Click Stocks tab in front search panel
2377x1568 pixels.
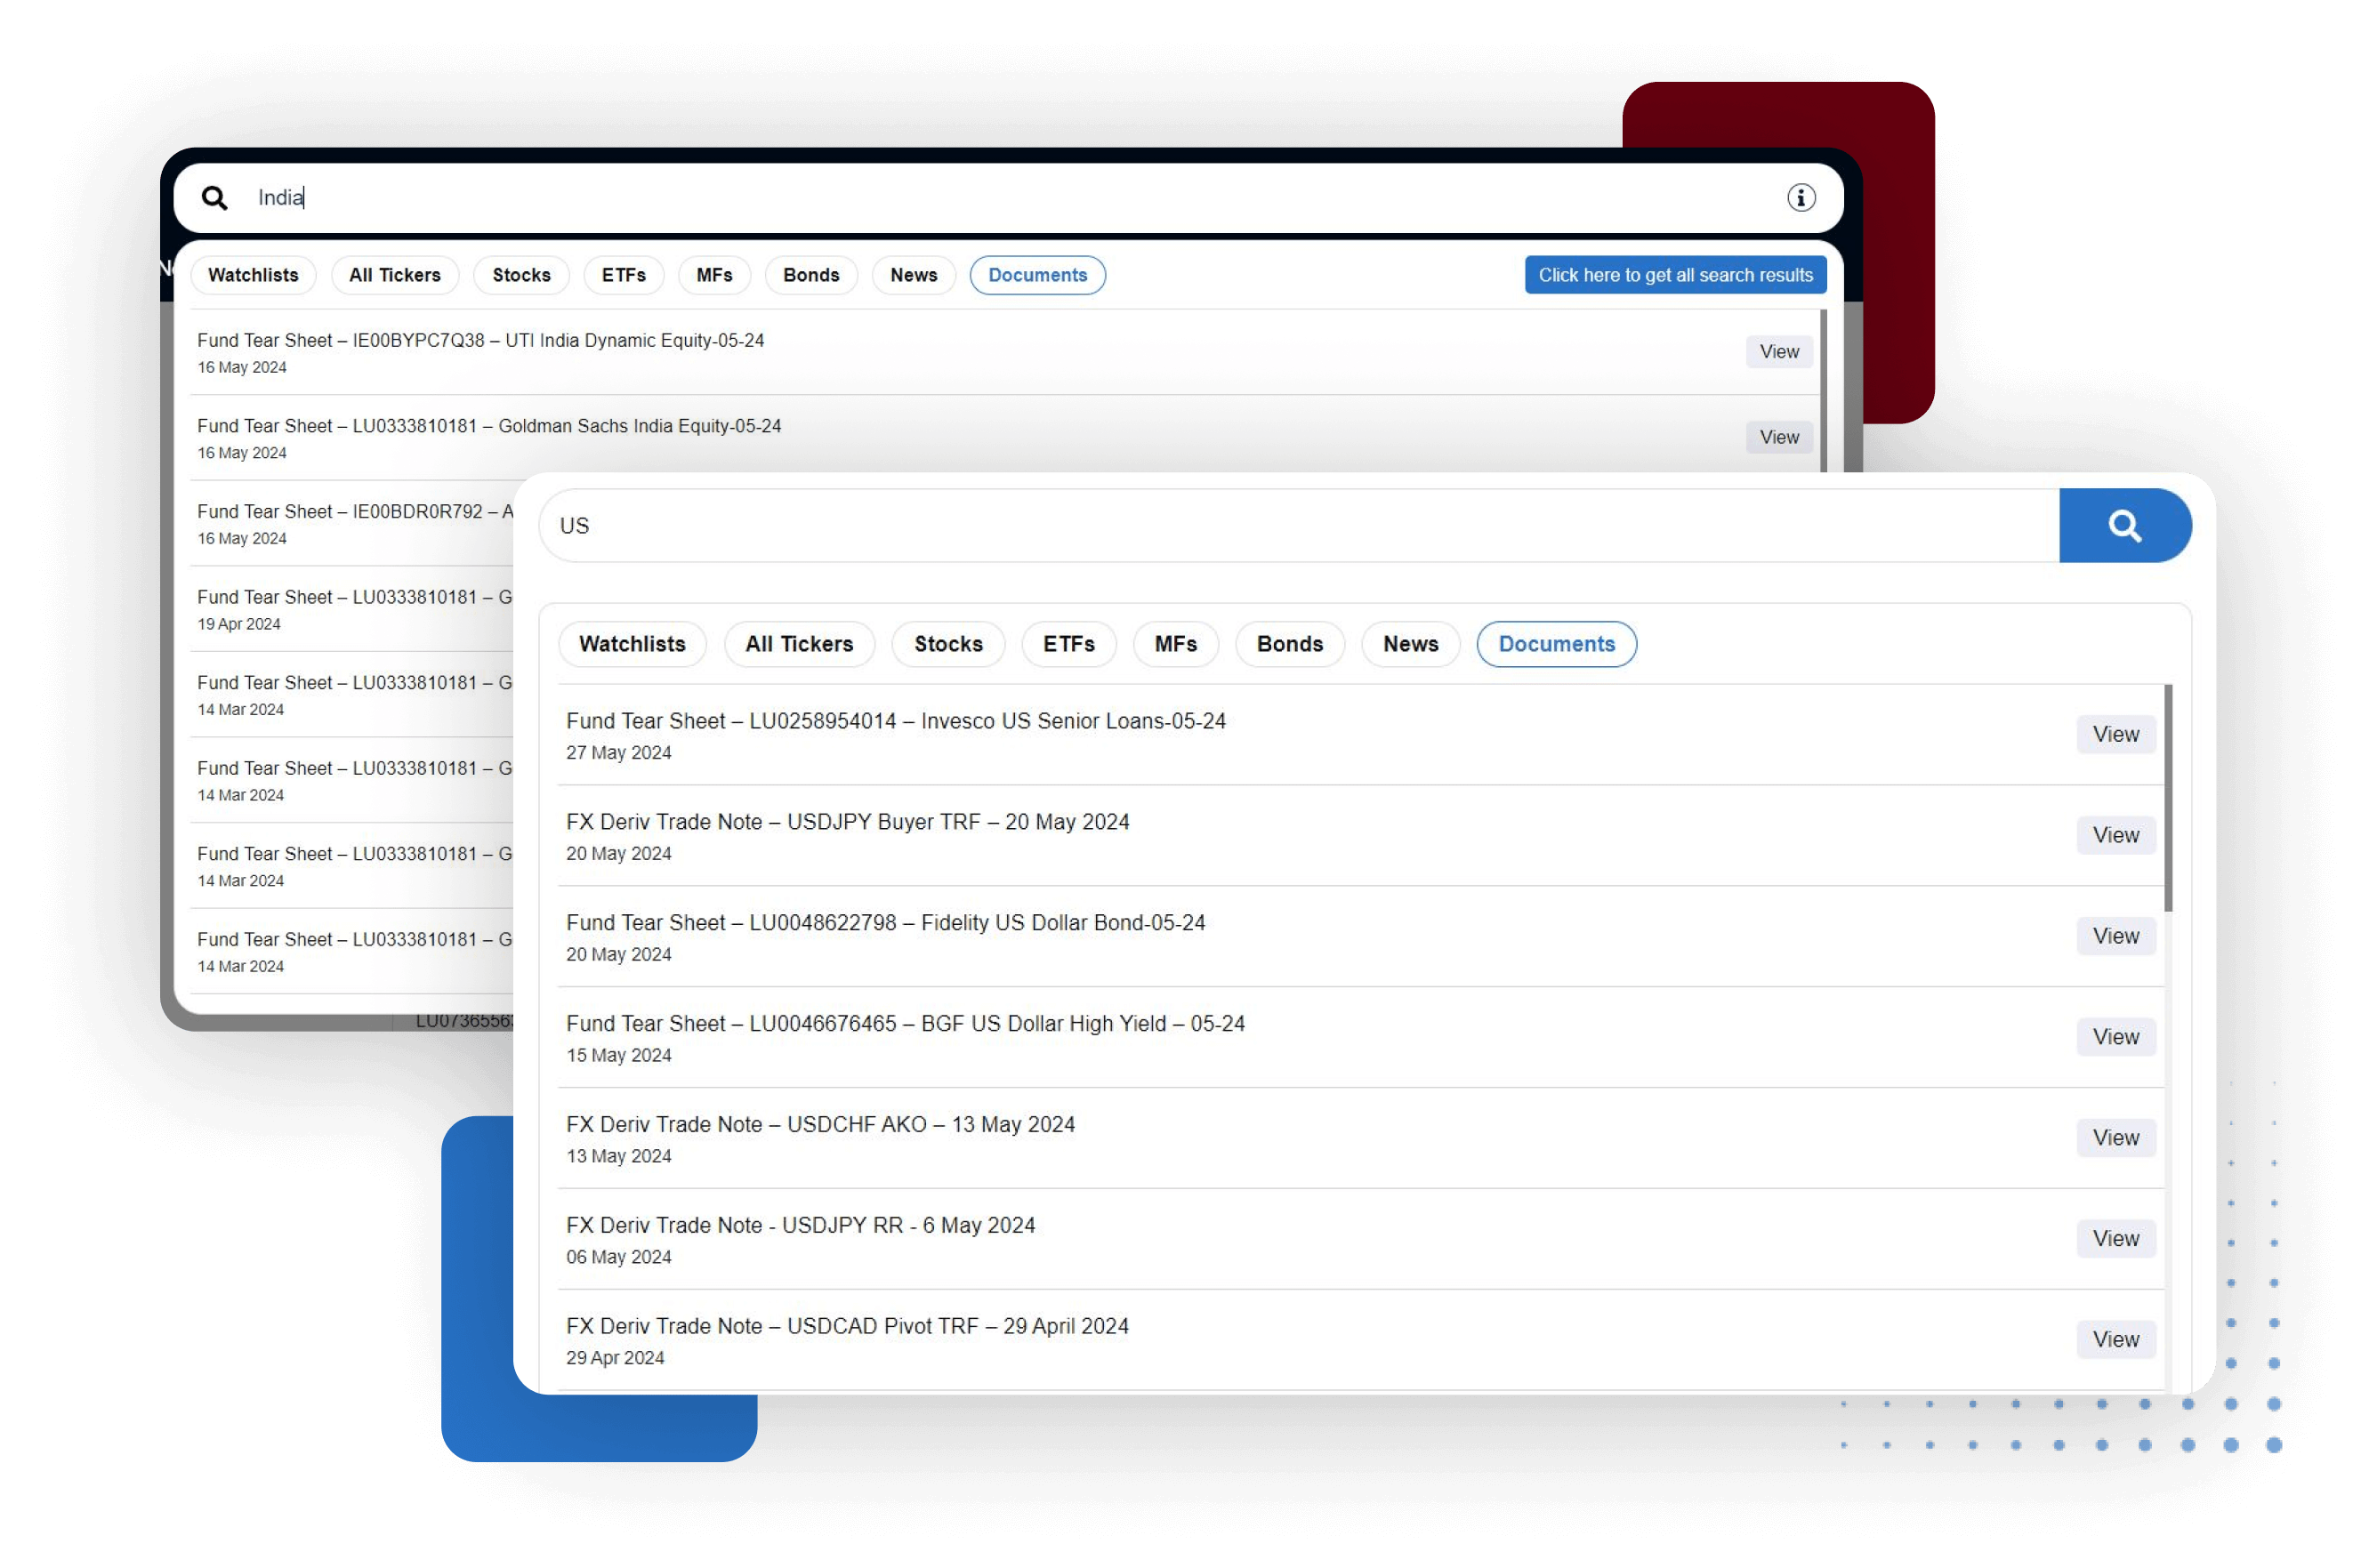click(x=946, y=644)
